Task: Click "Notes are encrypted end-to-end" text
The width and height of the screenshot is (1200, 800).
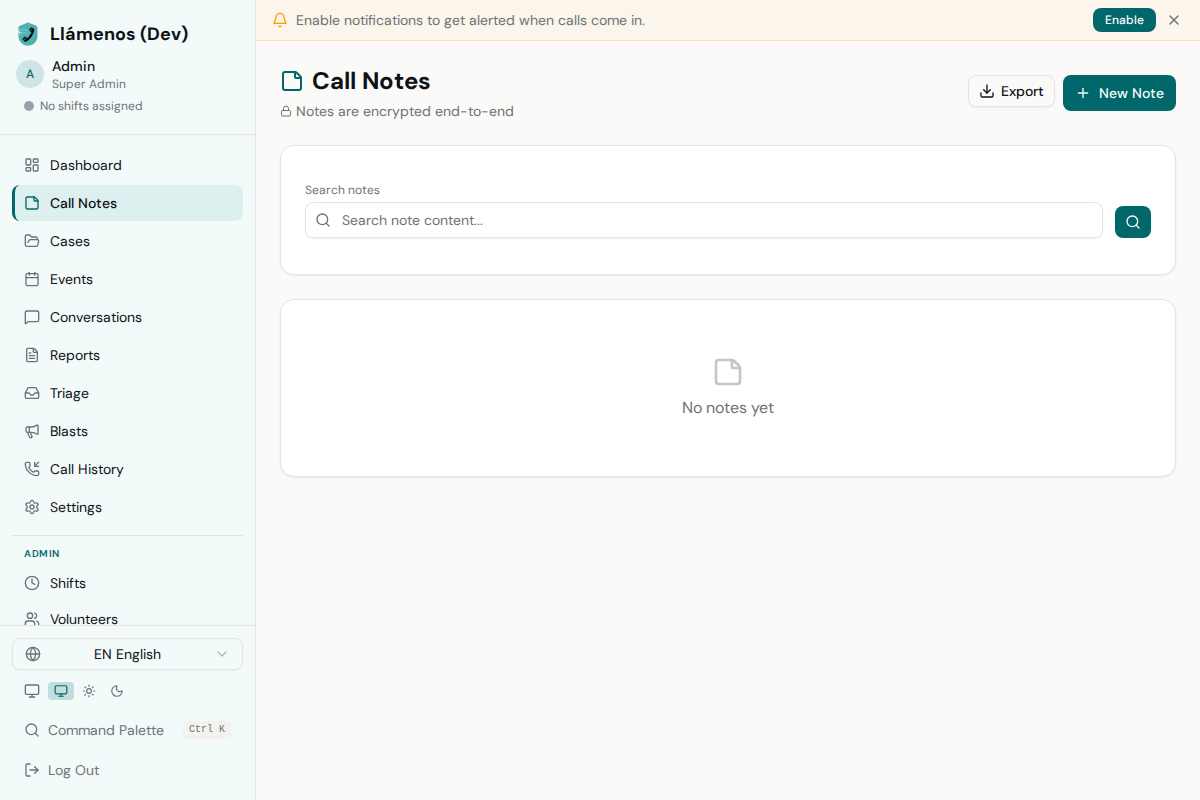Action: point(405,112)
